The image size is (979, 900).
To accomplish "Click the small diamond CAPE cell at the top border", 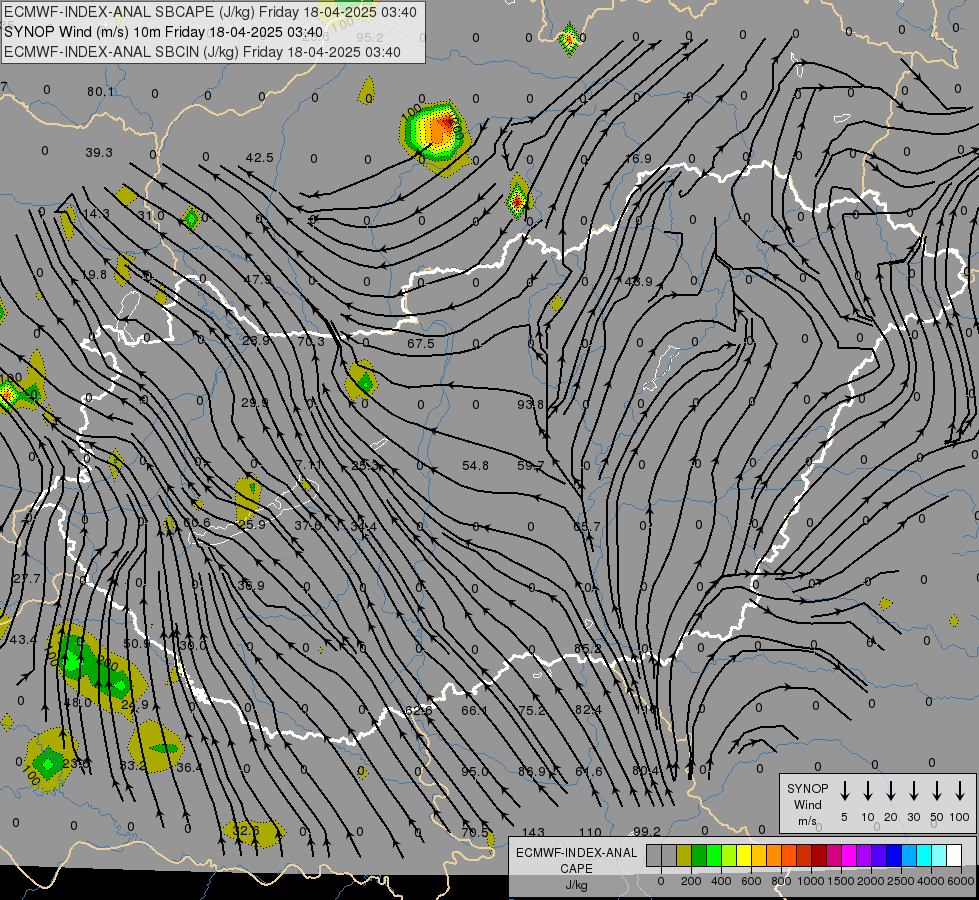I will pos(569,39).
